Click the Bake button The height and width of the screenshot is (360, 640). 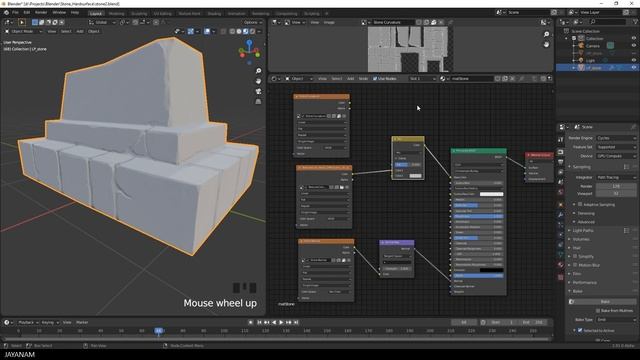point(602,302)
